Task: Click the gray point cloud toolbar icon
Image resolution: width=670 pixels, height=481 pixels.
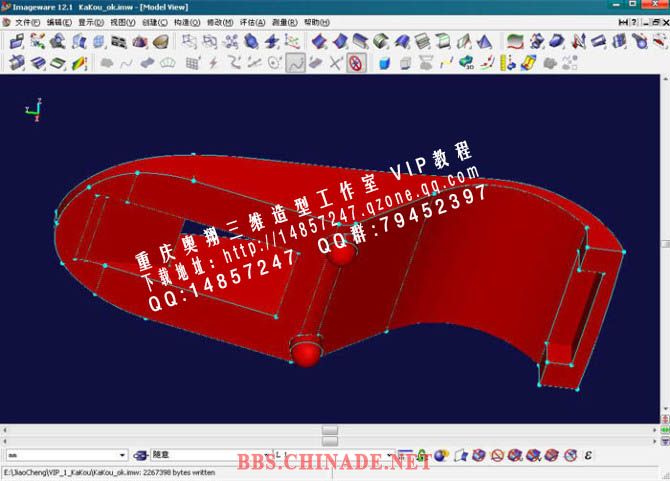Action: 107,63
